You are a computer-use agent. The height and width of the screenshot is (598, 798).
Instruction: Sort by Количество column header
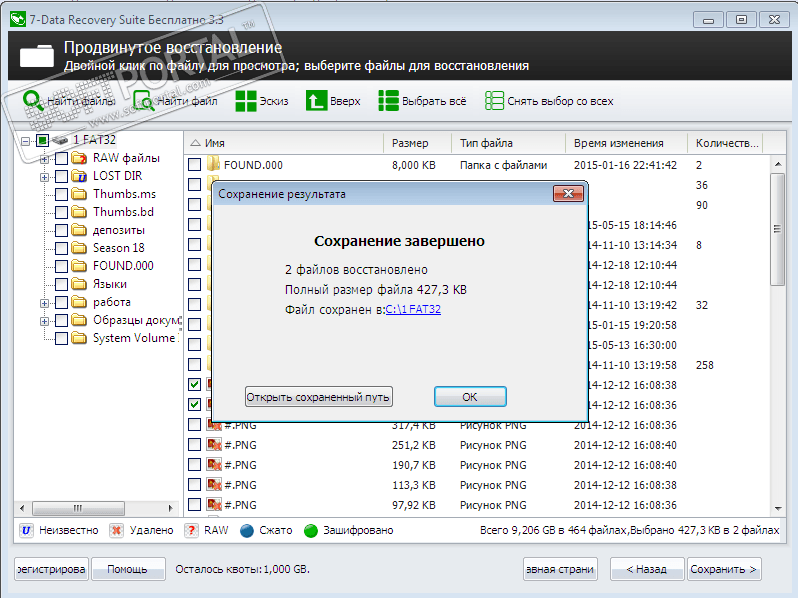[725, 143]
